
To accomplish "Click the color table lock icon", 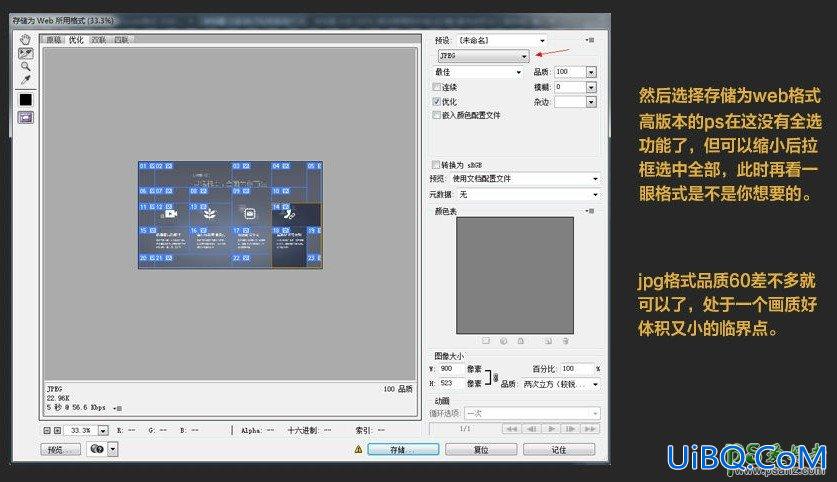I will [x=520, y=341].
